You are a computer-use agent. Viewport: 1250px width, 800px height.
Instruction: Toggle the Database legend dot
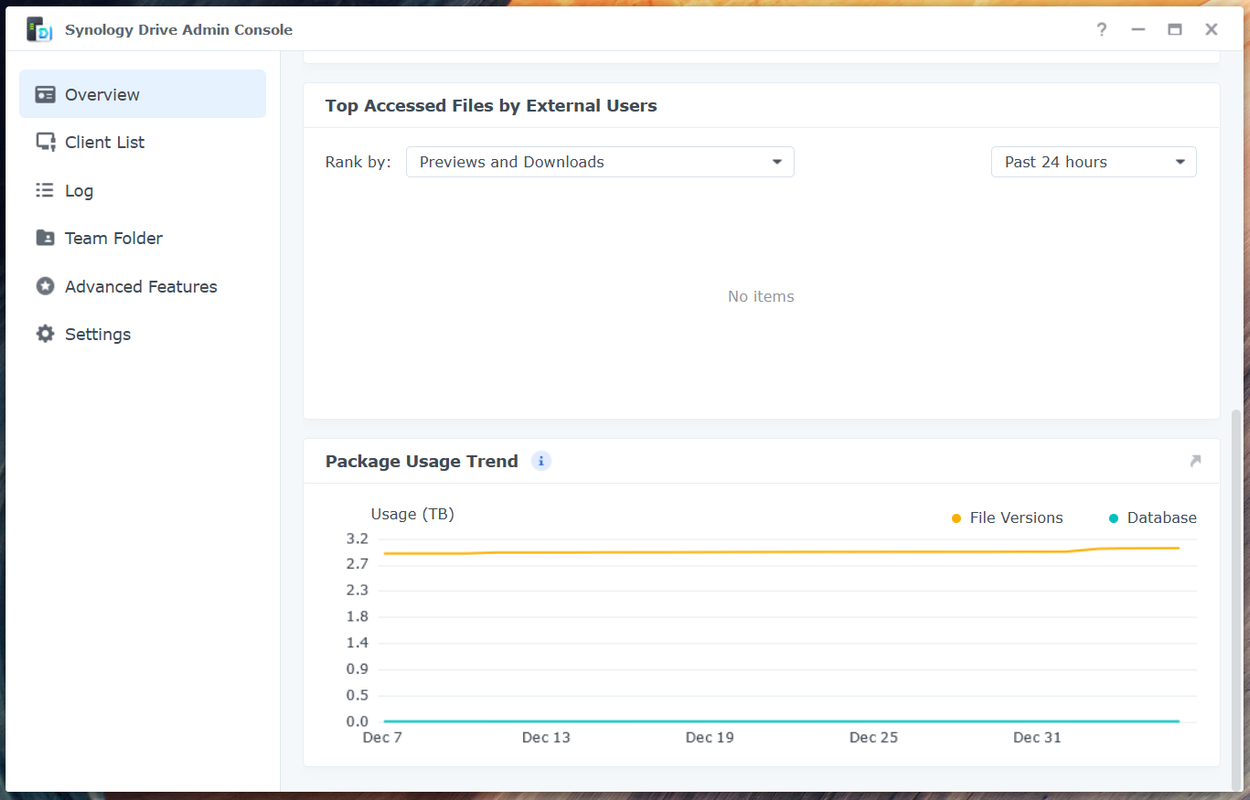point(1114,518)
